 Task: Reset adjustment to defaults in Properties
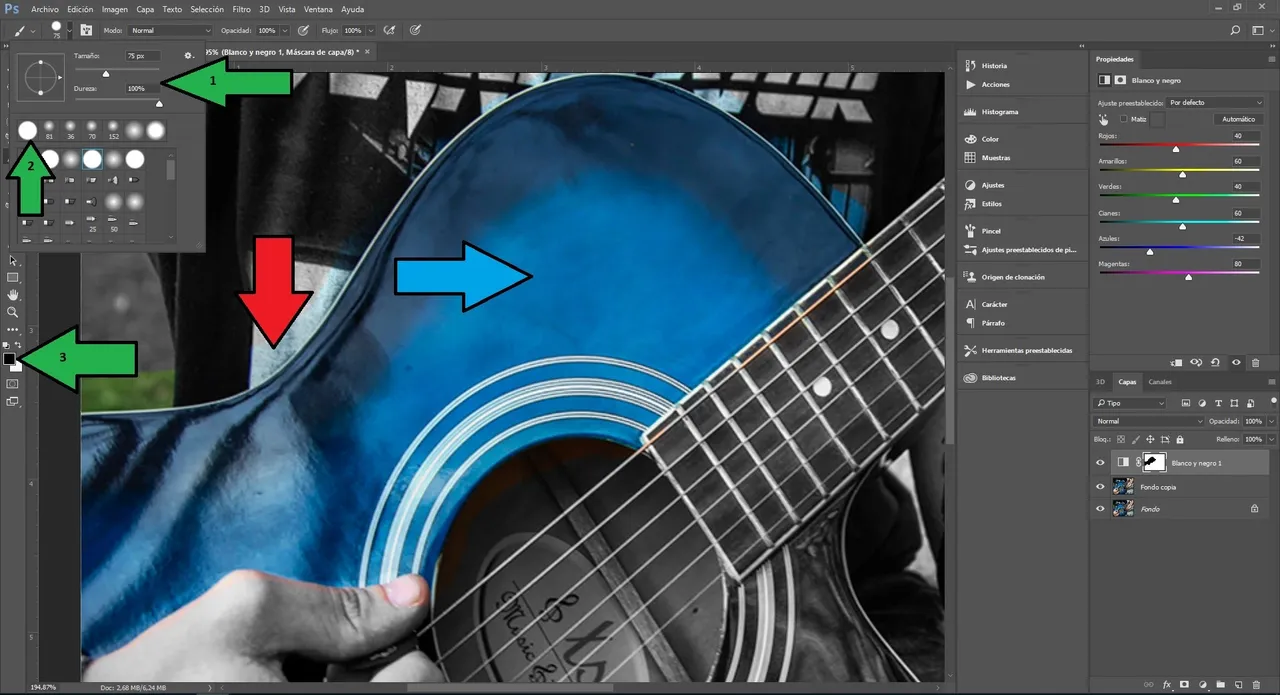pyautogui.click(x=1215, y=362)
